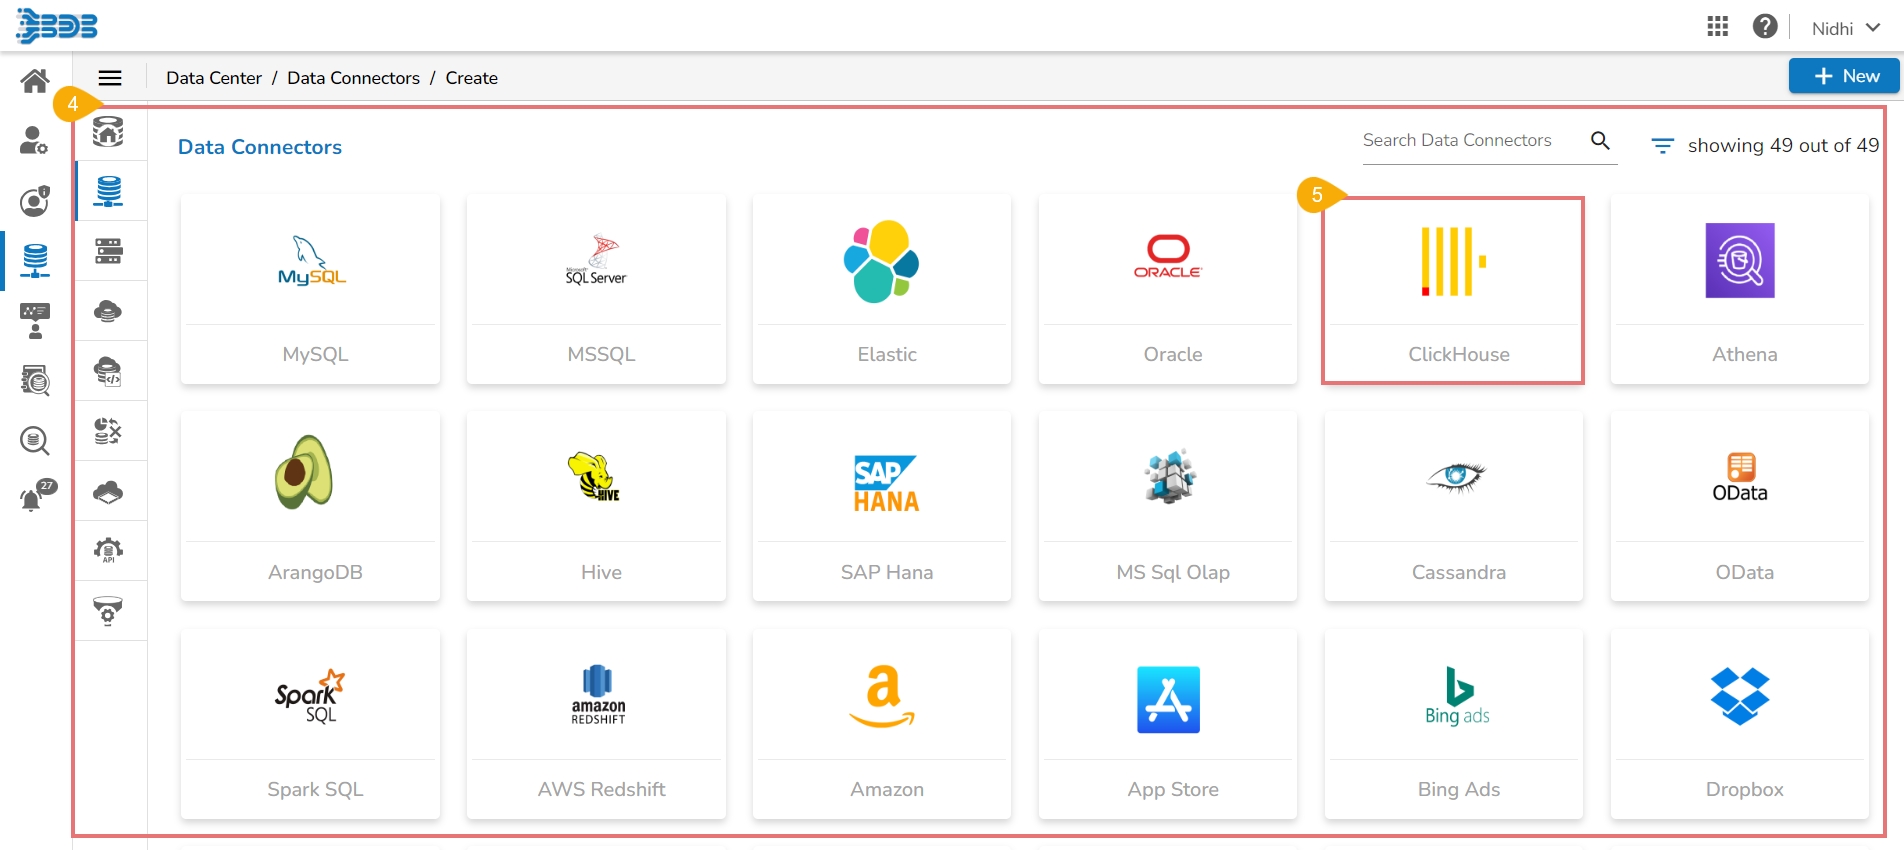The height and width of the screenshot is (850, 1904).
Task: Open the Home icon in the sidebar
Action: (x=35, y=80)
